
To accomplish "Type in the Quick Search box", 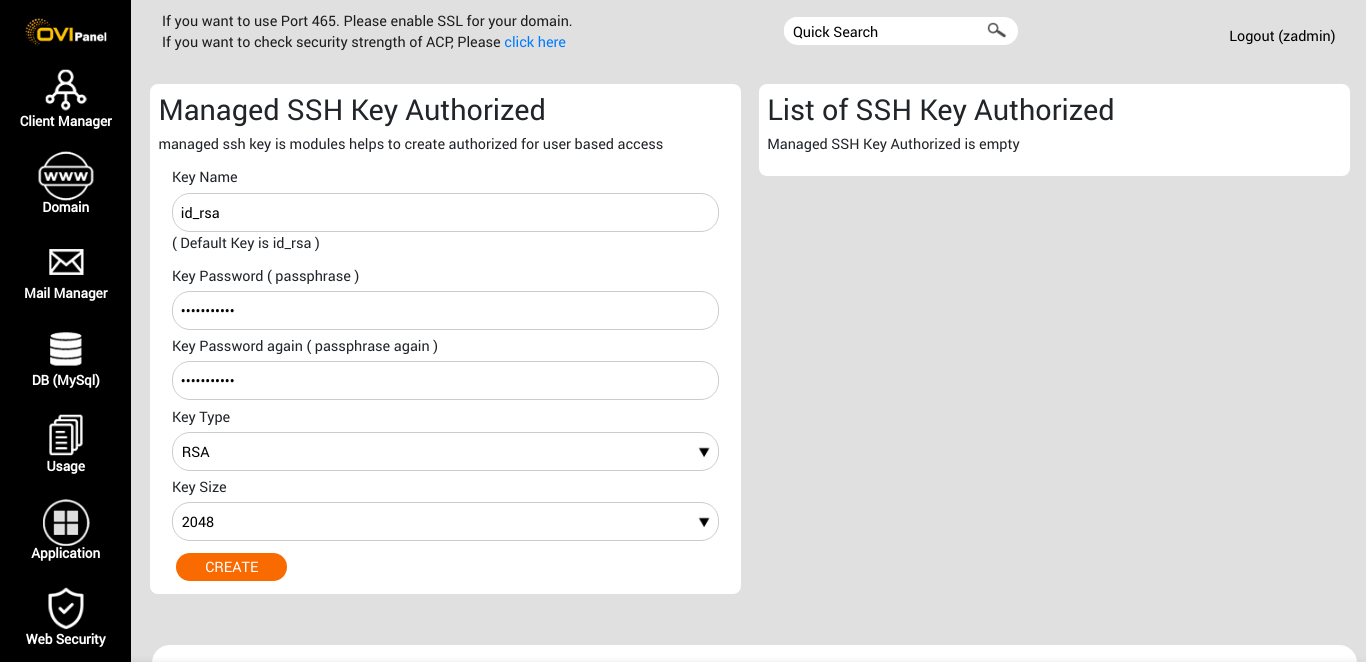I will (x=880, y=32).
